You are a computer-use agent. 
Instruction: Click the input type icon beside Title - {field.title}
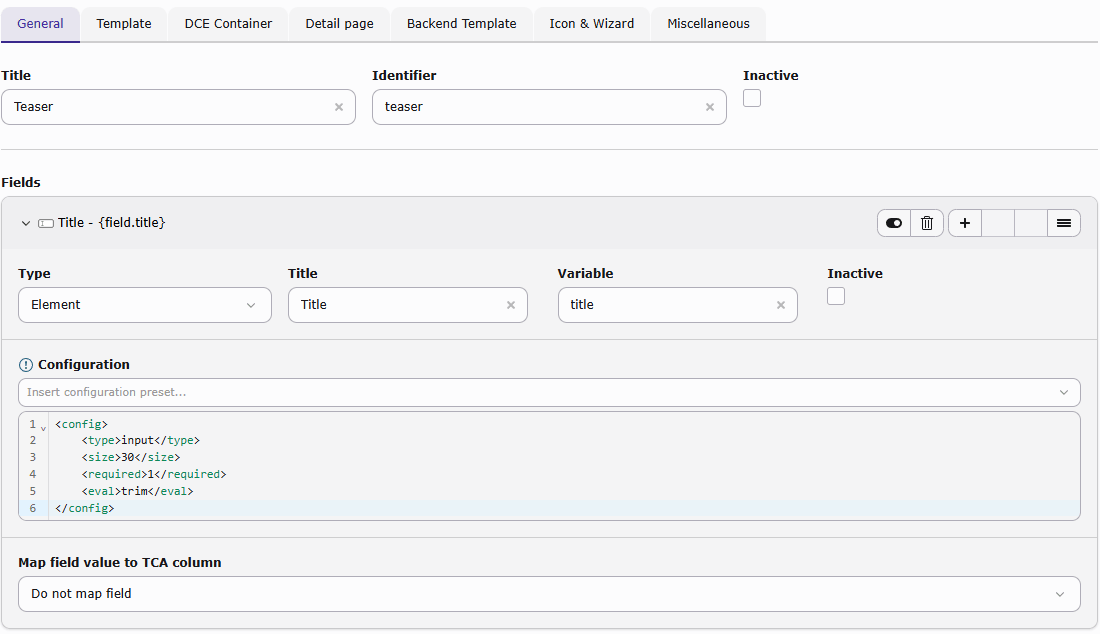click(x=46, y=223)
